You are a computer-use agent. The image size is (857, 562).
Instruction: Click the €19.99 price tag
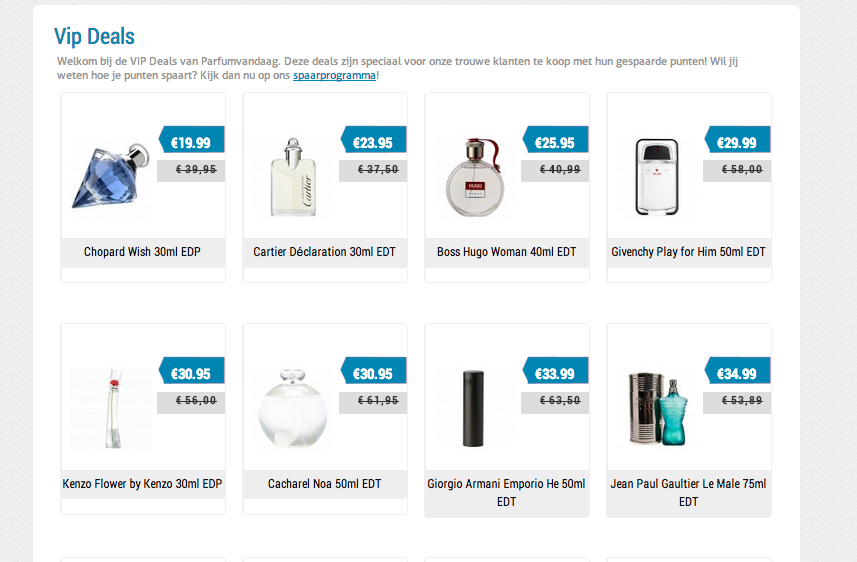191,140
